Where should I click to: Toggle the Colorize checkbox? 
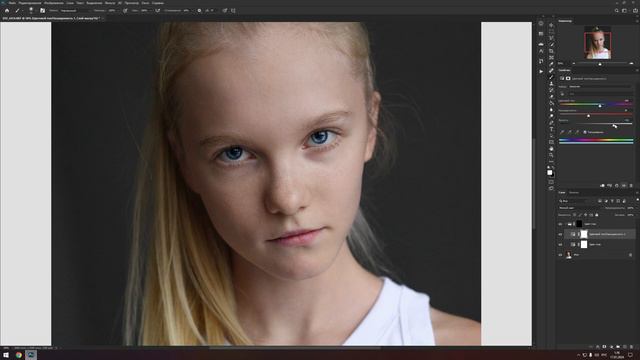pos(585,132)
